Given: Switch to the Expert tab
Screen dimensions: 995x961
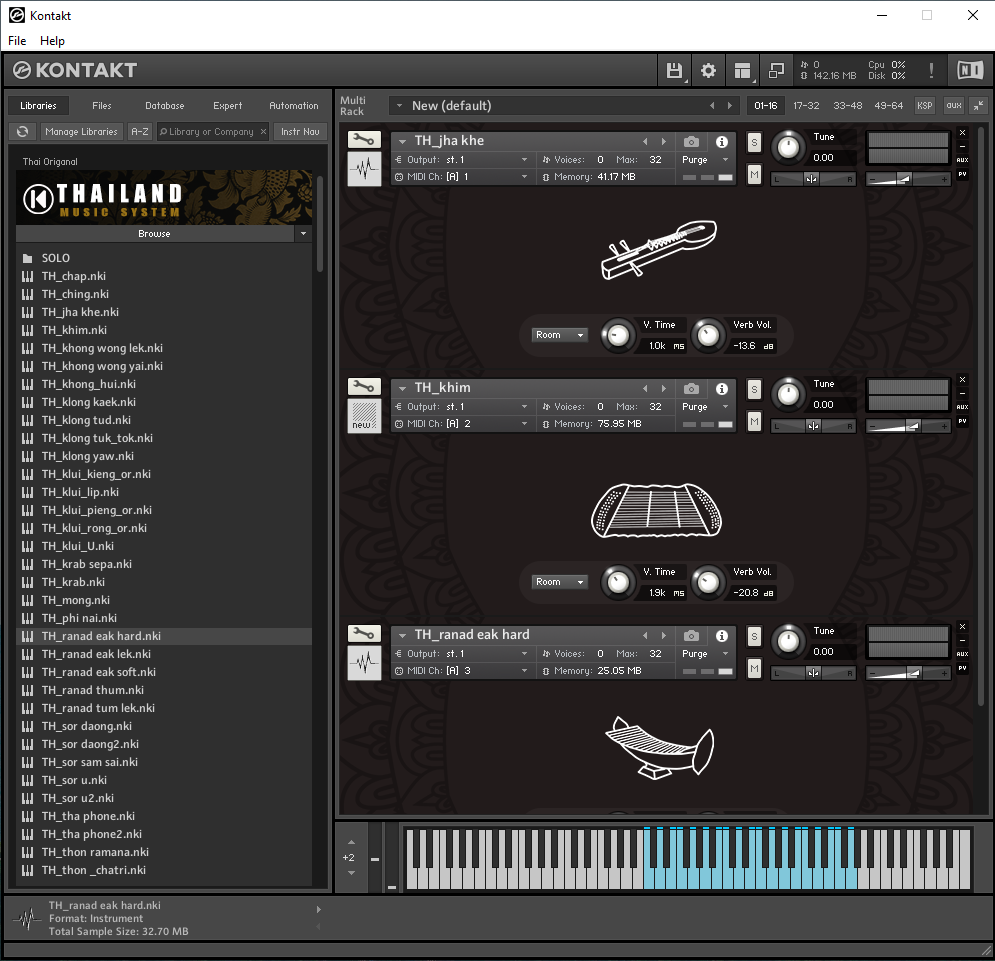Looking at the screenshot, I should coord(227,105).
